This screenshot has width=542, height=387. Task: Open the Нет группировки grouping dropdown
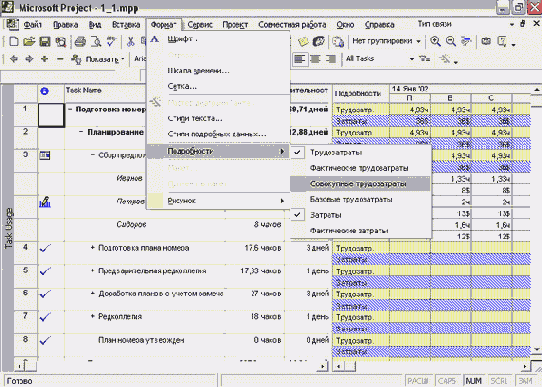(418, 41)
